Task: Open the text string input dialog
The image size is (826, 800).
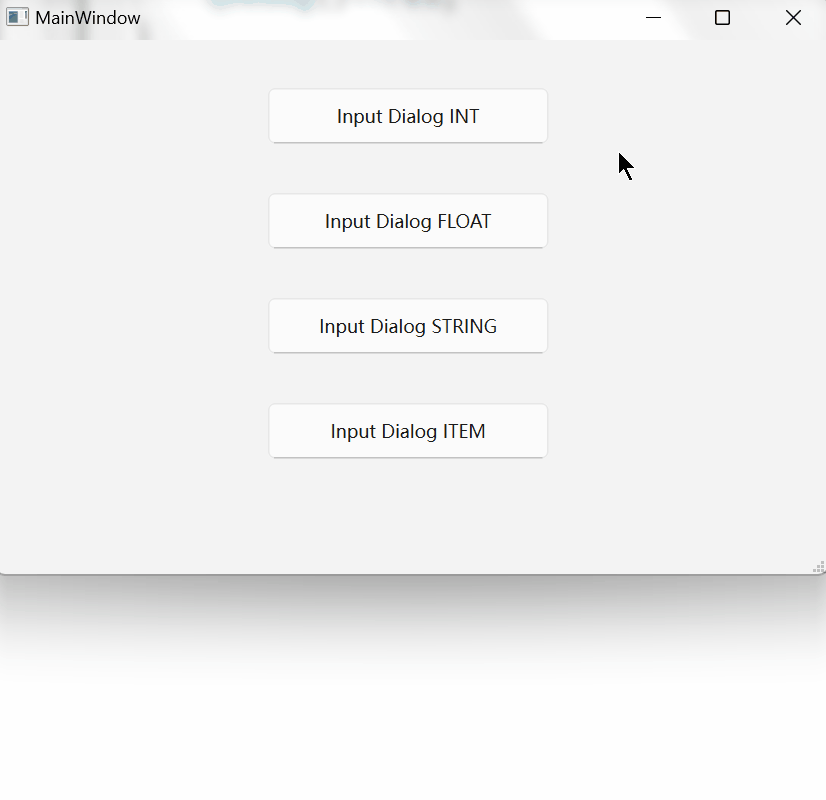Action: (x=408, y=326)
